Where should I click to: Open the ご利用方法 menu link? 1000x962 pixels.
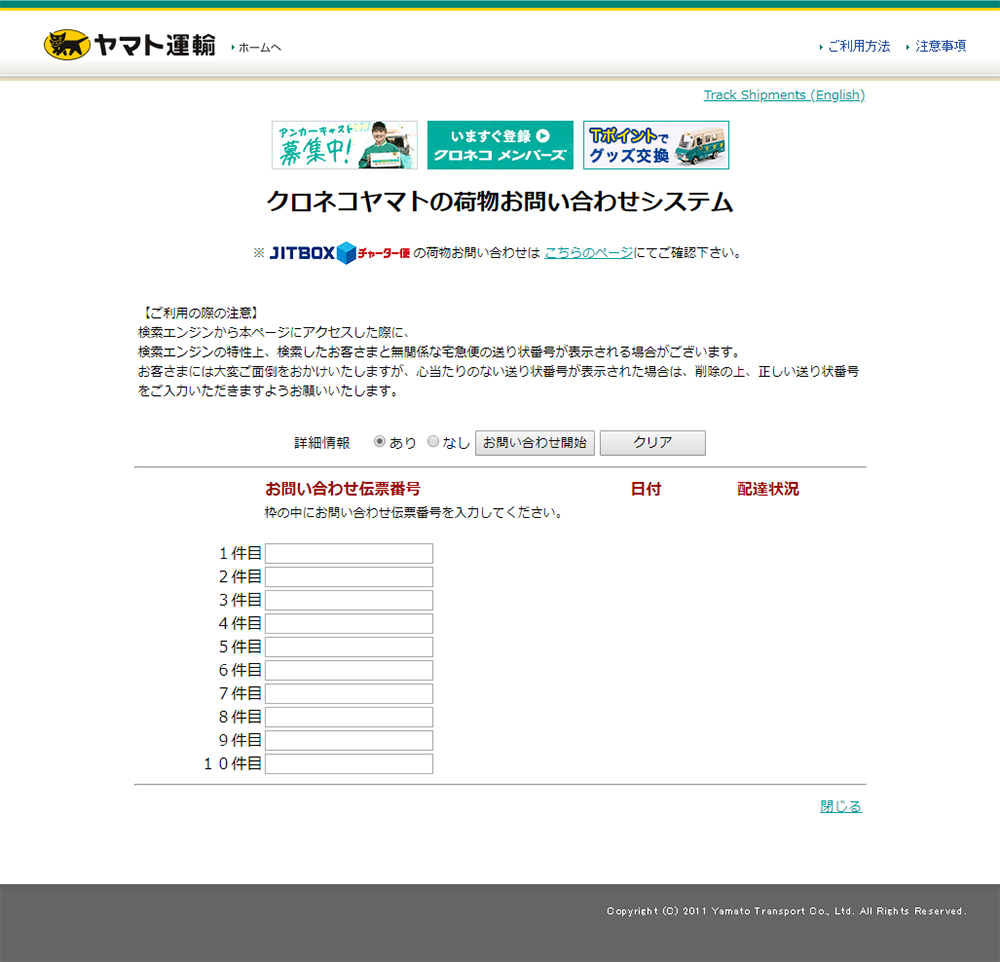pyautogui.click(x=858, y=46)
